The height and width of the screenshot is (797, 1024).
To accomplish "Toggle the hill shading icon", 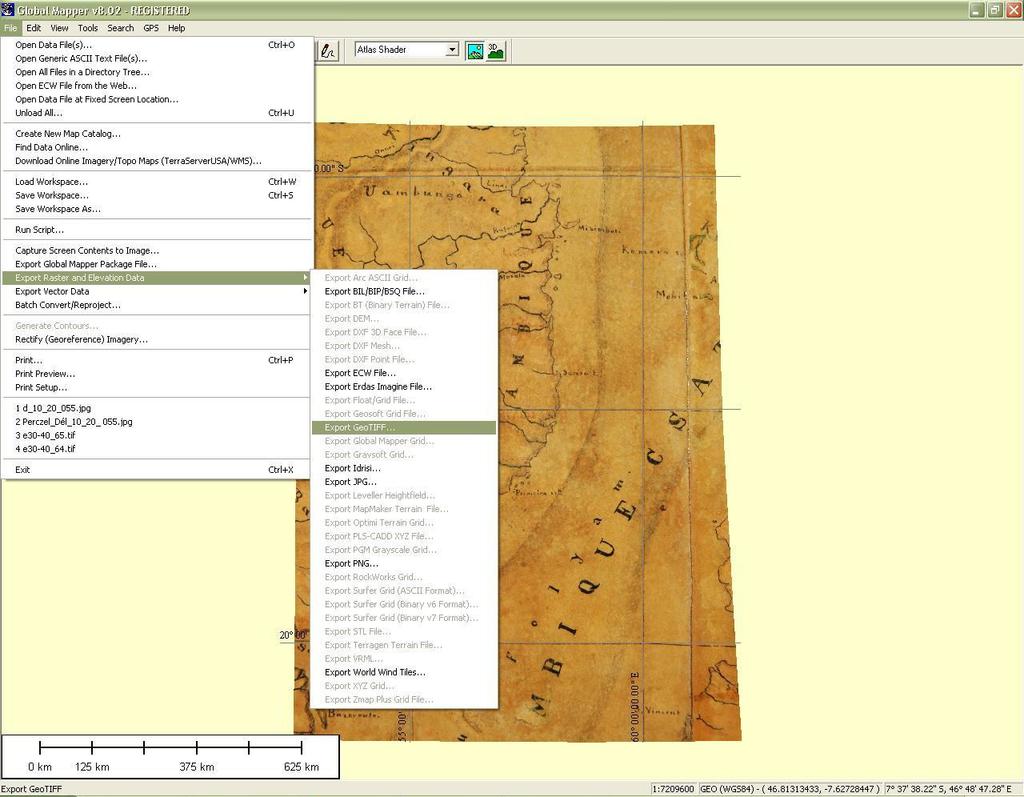I will pyautogui.click(x=475, y=51).
